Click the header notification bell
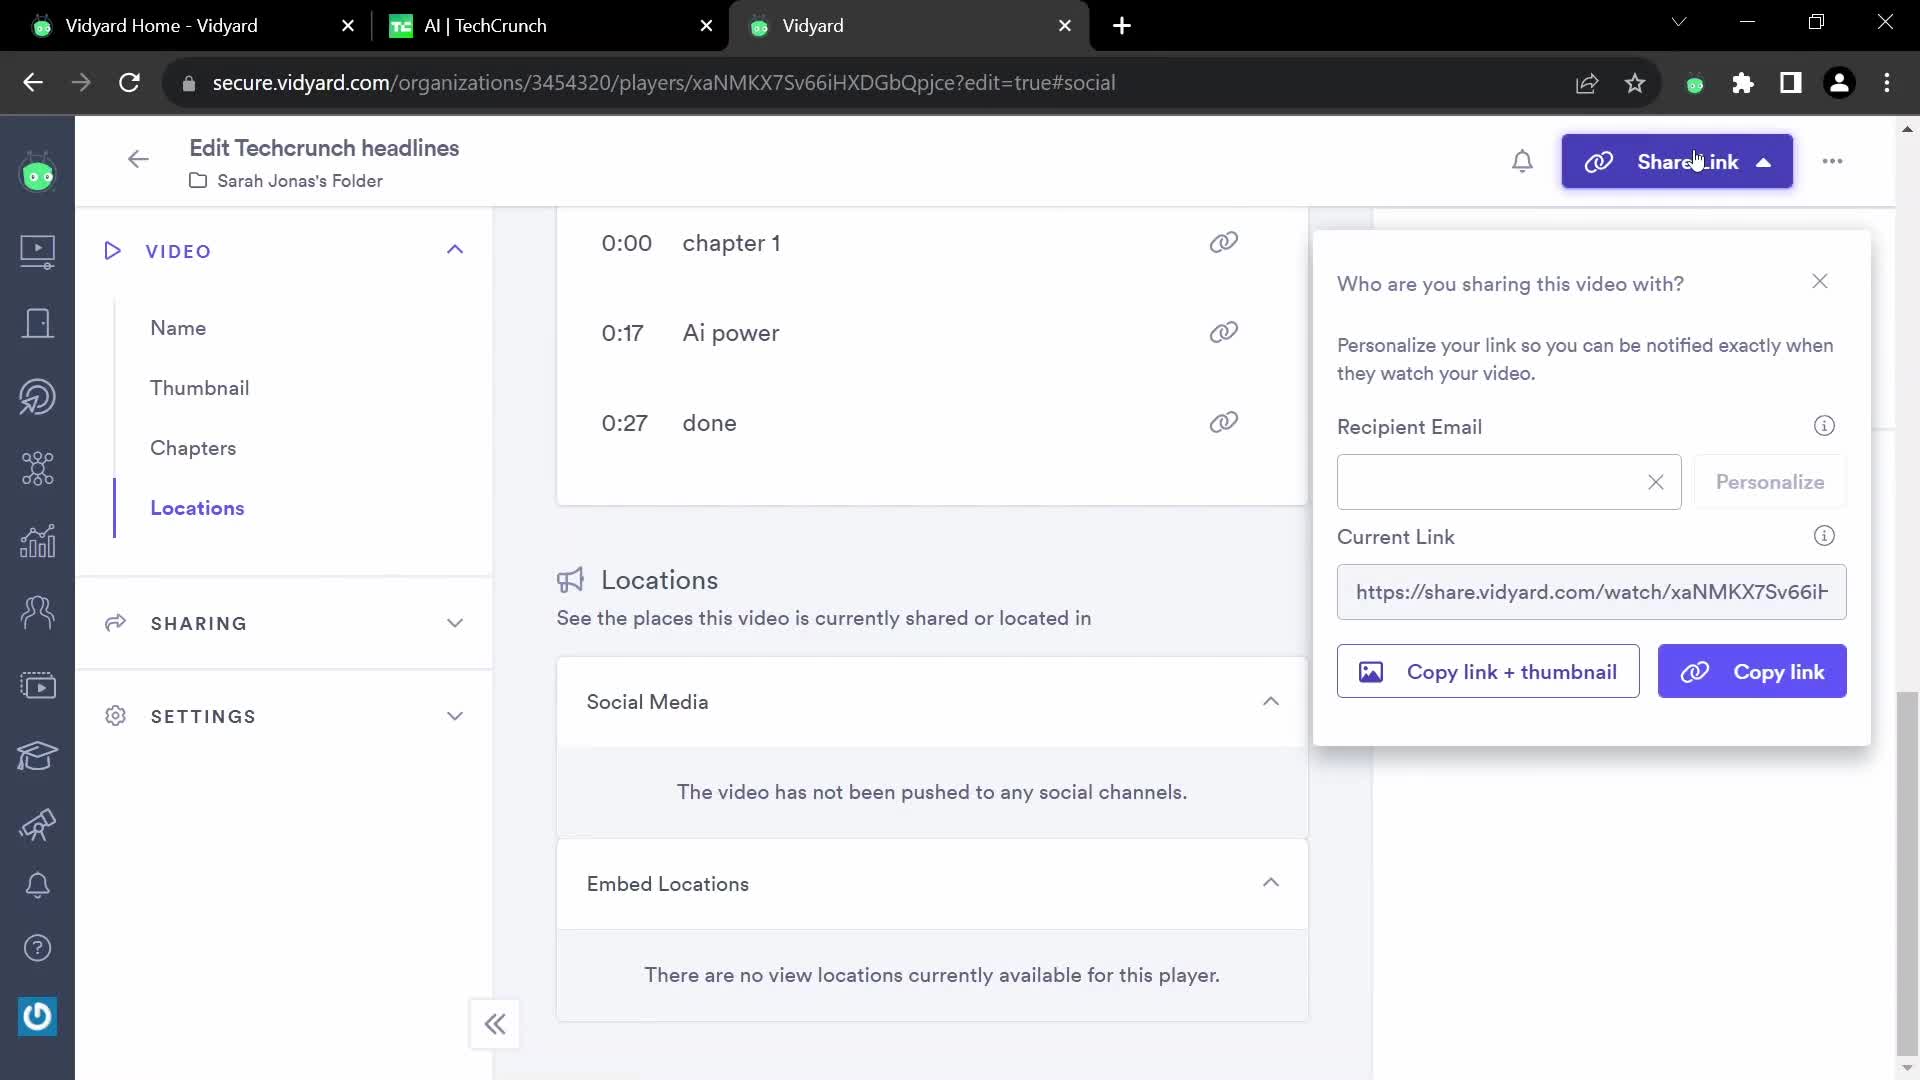1920x1080 pixels. [x=1522, y=161]
